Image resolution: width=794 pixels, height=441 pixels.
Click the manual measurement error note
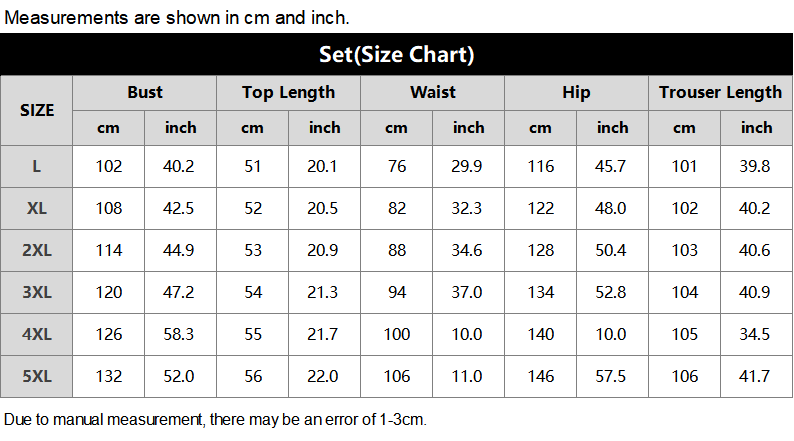point(215,420)
